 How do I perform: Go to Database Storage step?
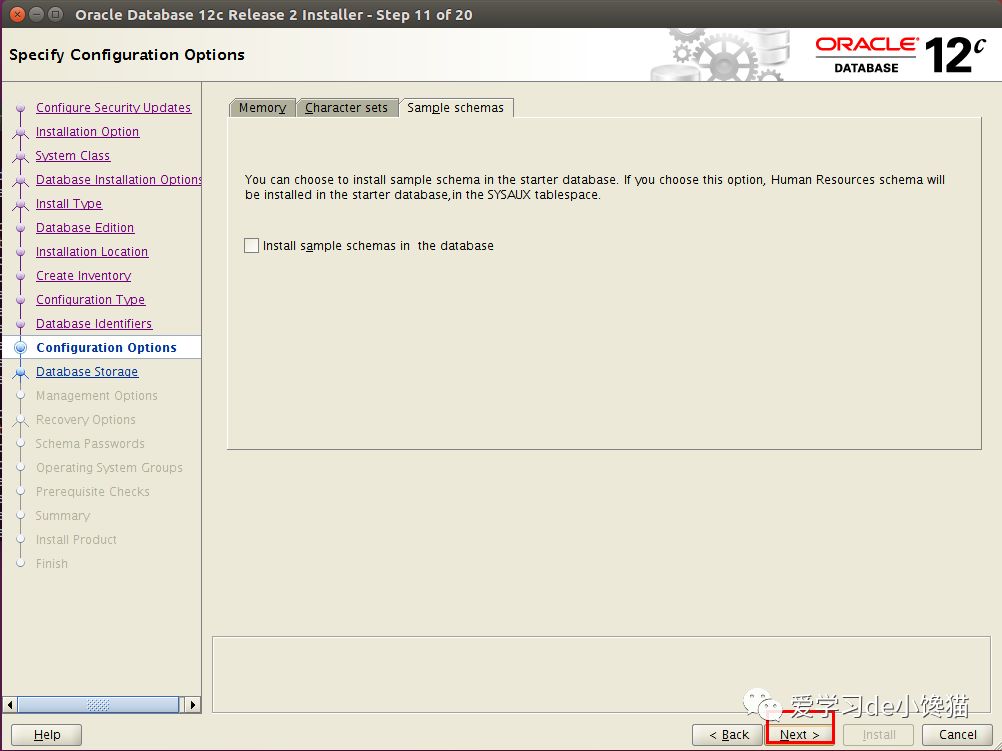click(x=87, y=371)
